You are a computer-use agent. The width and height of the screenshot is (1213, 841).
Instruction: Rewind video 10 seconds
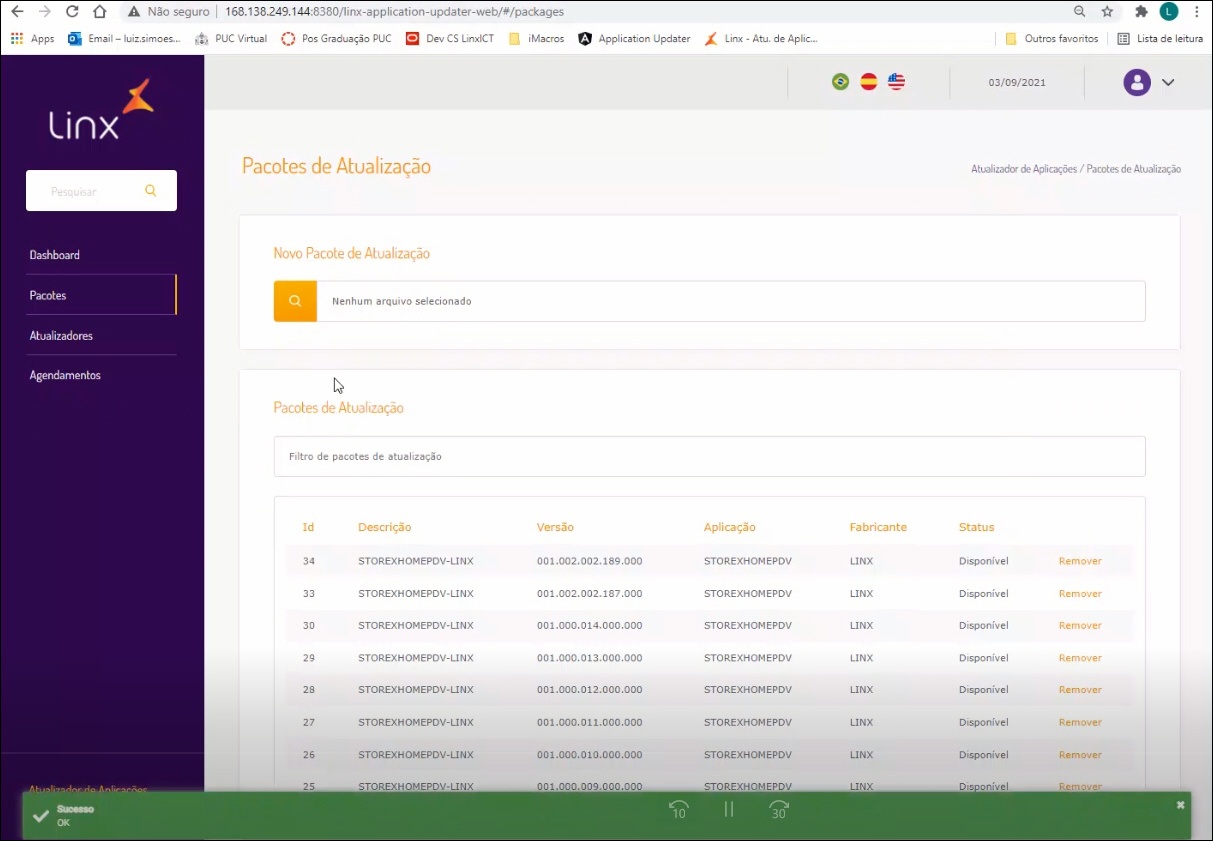pyautogui.click(x=679, y=810)
